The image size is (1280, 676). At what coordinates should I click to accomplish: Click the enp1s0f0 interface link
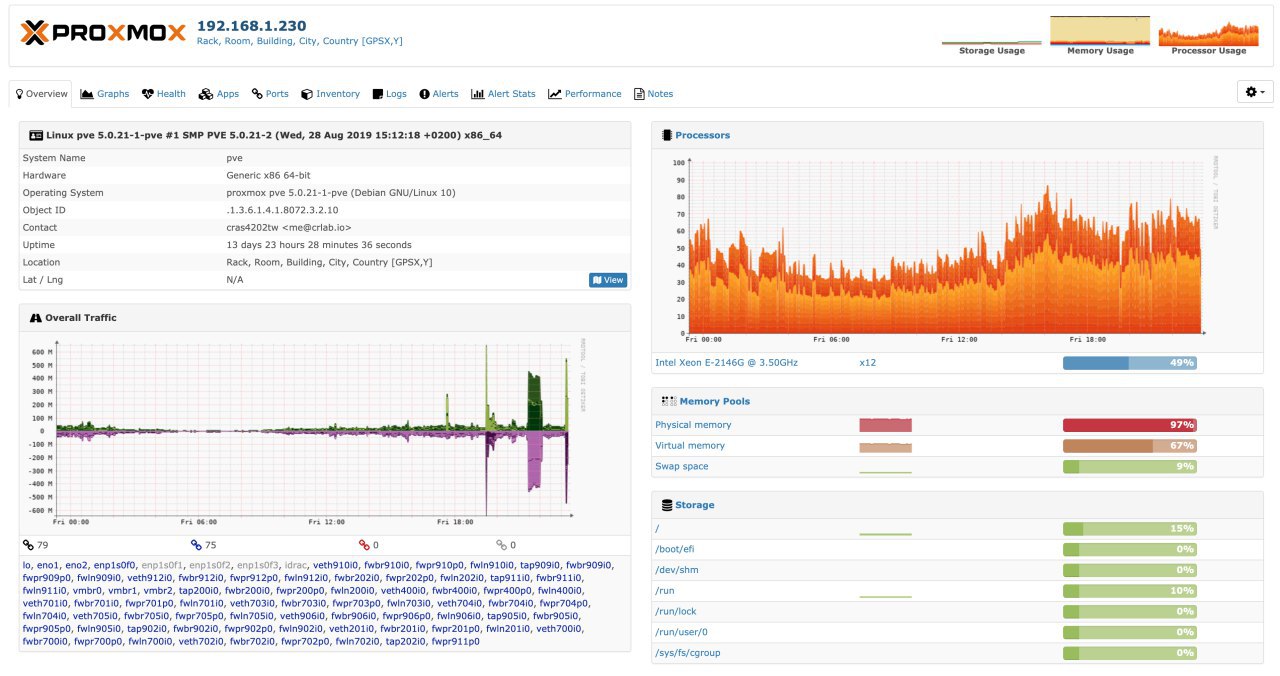click(x=115, y=565)
